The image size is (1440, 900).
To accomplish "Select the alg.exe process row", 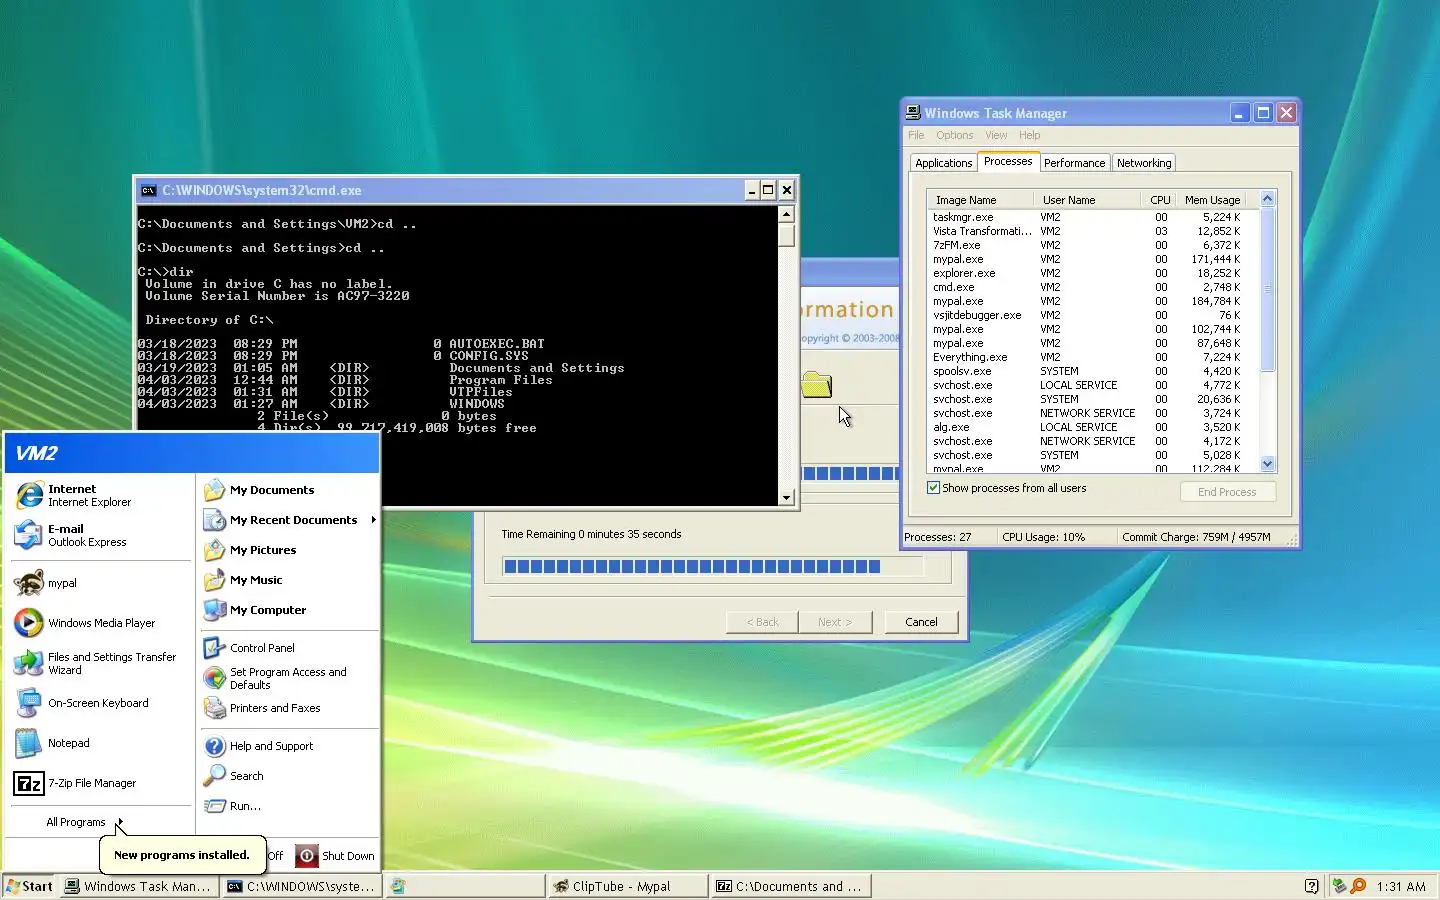I will click(1093, 427).
